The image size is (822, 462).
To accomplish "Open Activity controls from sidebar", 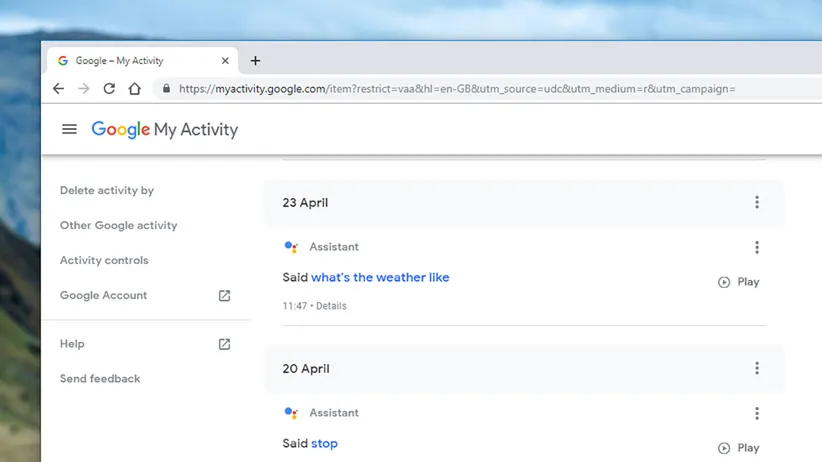I will pyautogui.click(x=104, y=261).
